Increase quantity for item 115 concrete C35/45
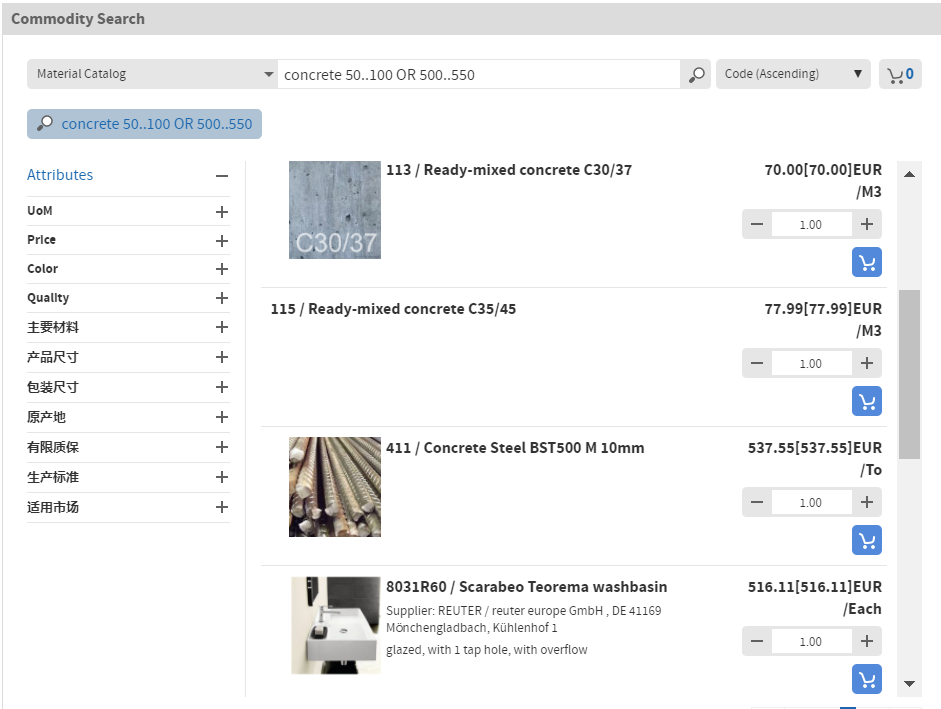 pos(867,363)
